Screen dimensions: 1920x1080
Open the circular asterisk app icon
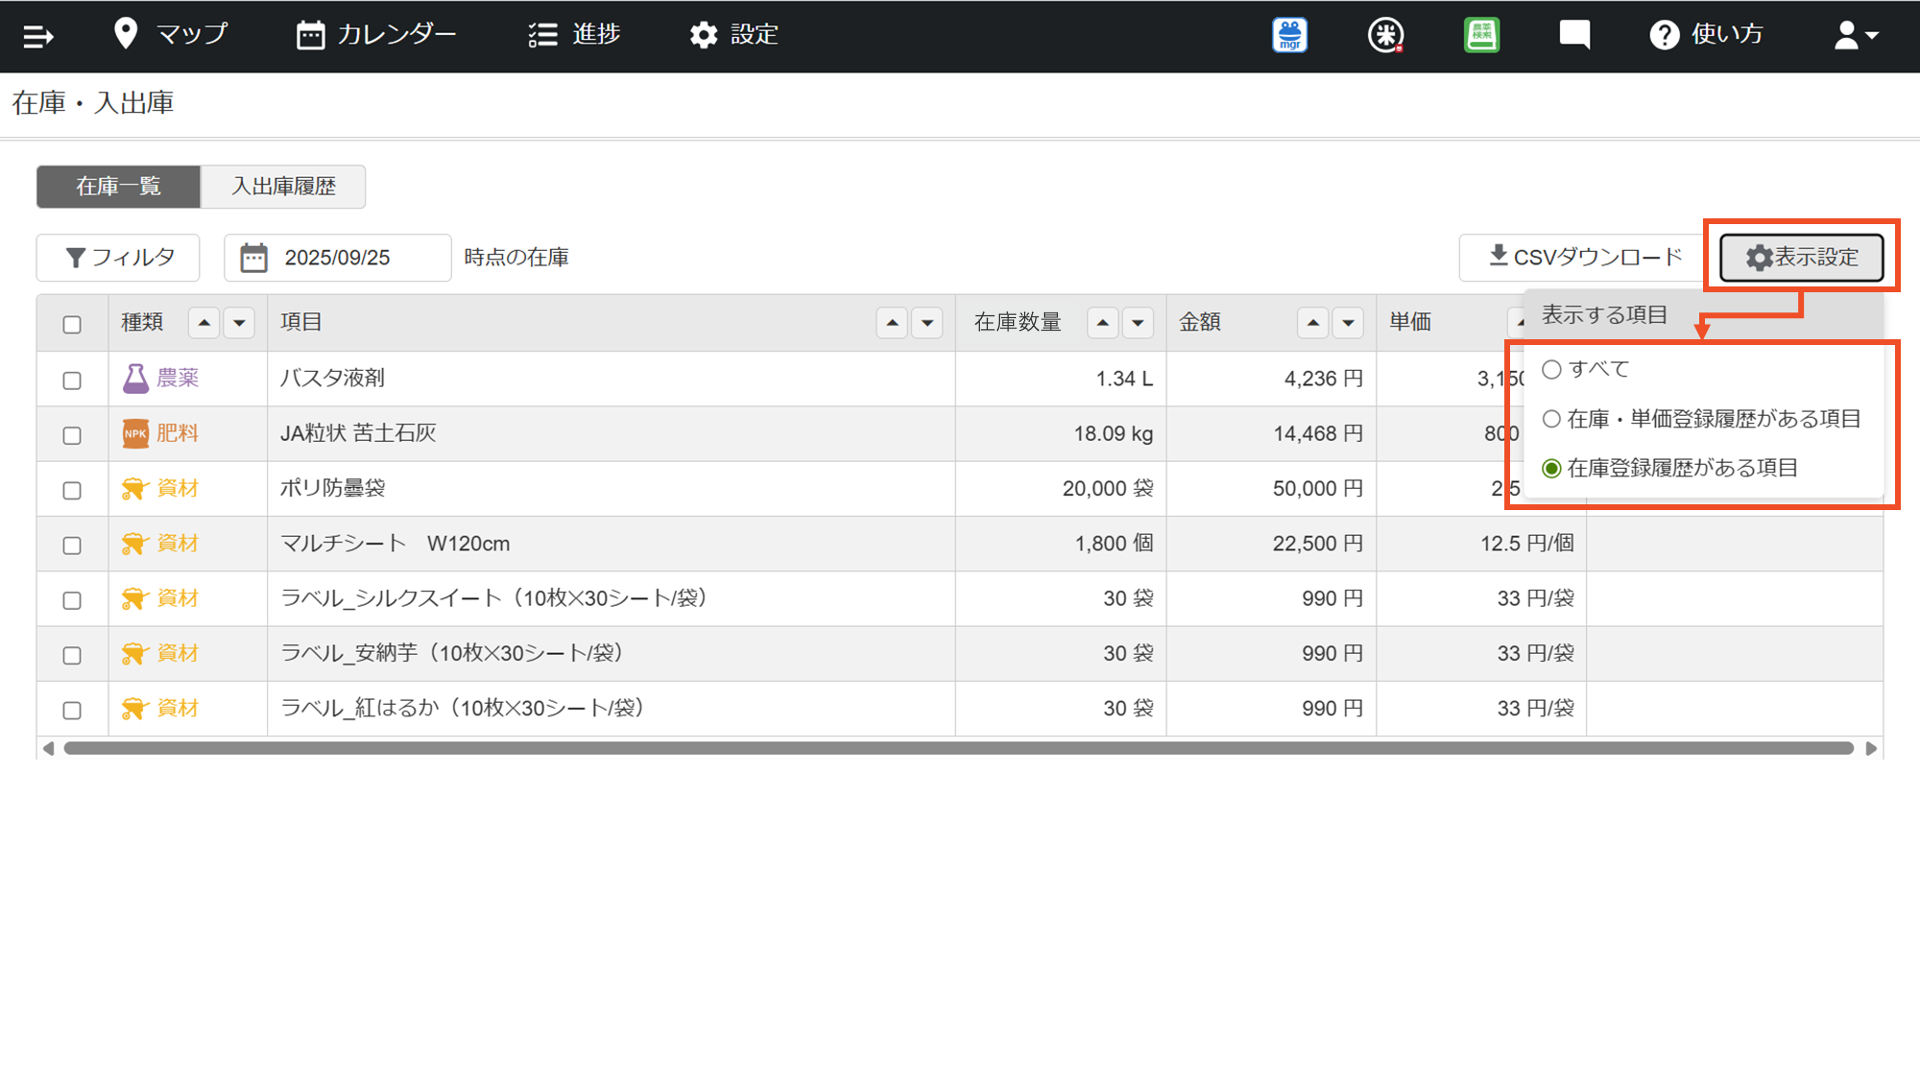(1385, 35)
